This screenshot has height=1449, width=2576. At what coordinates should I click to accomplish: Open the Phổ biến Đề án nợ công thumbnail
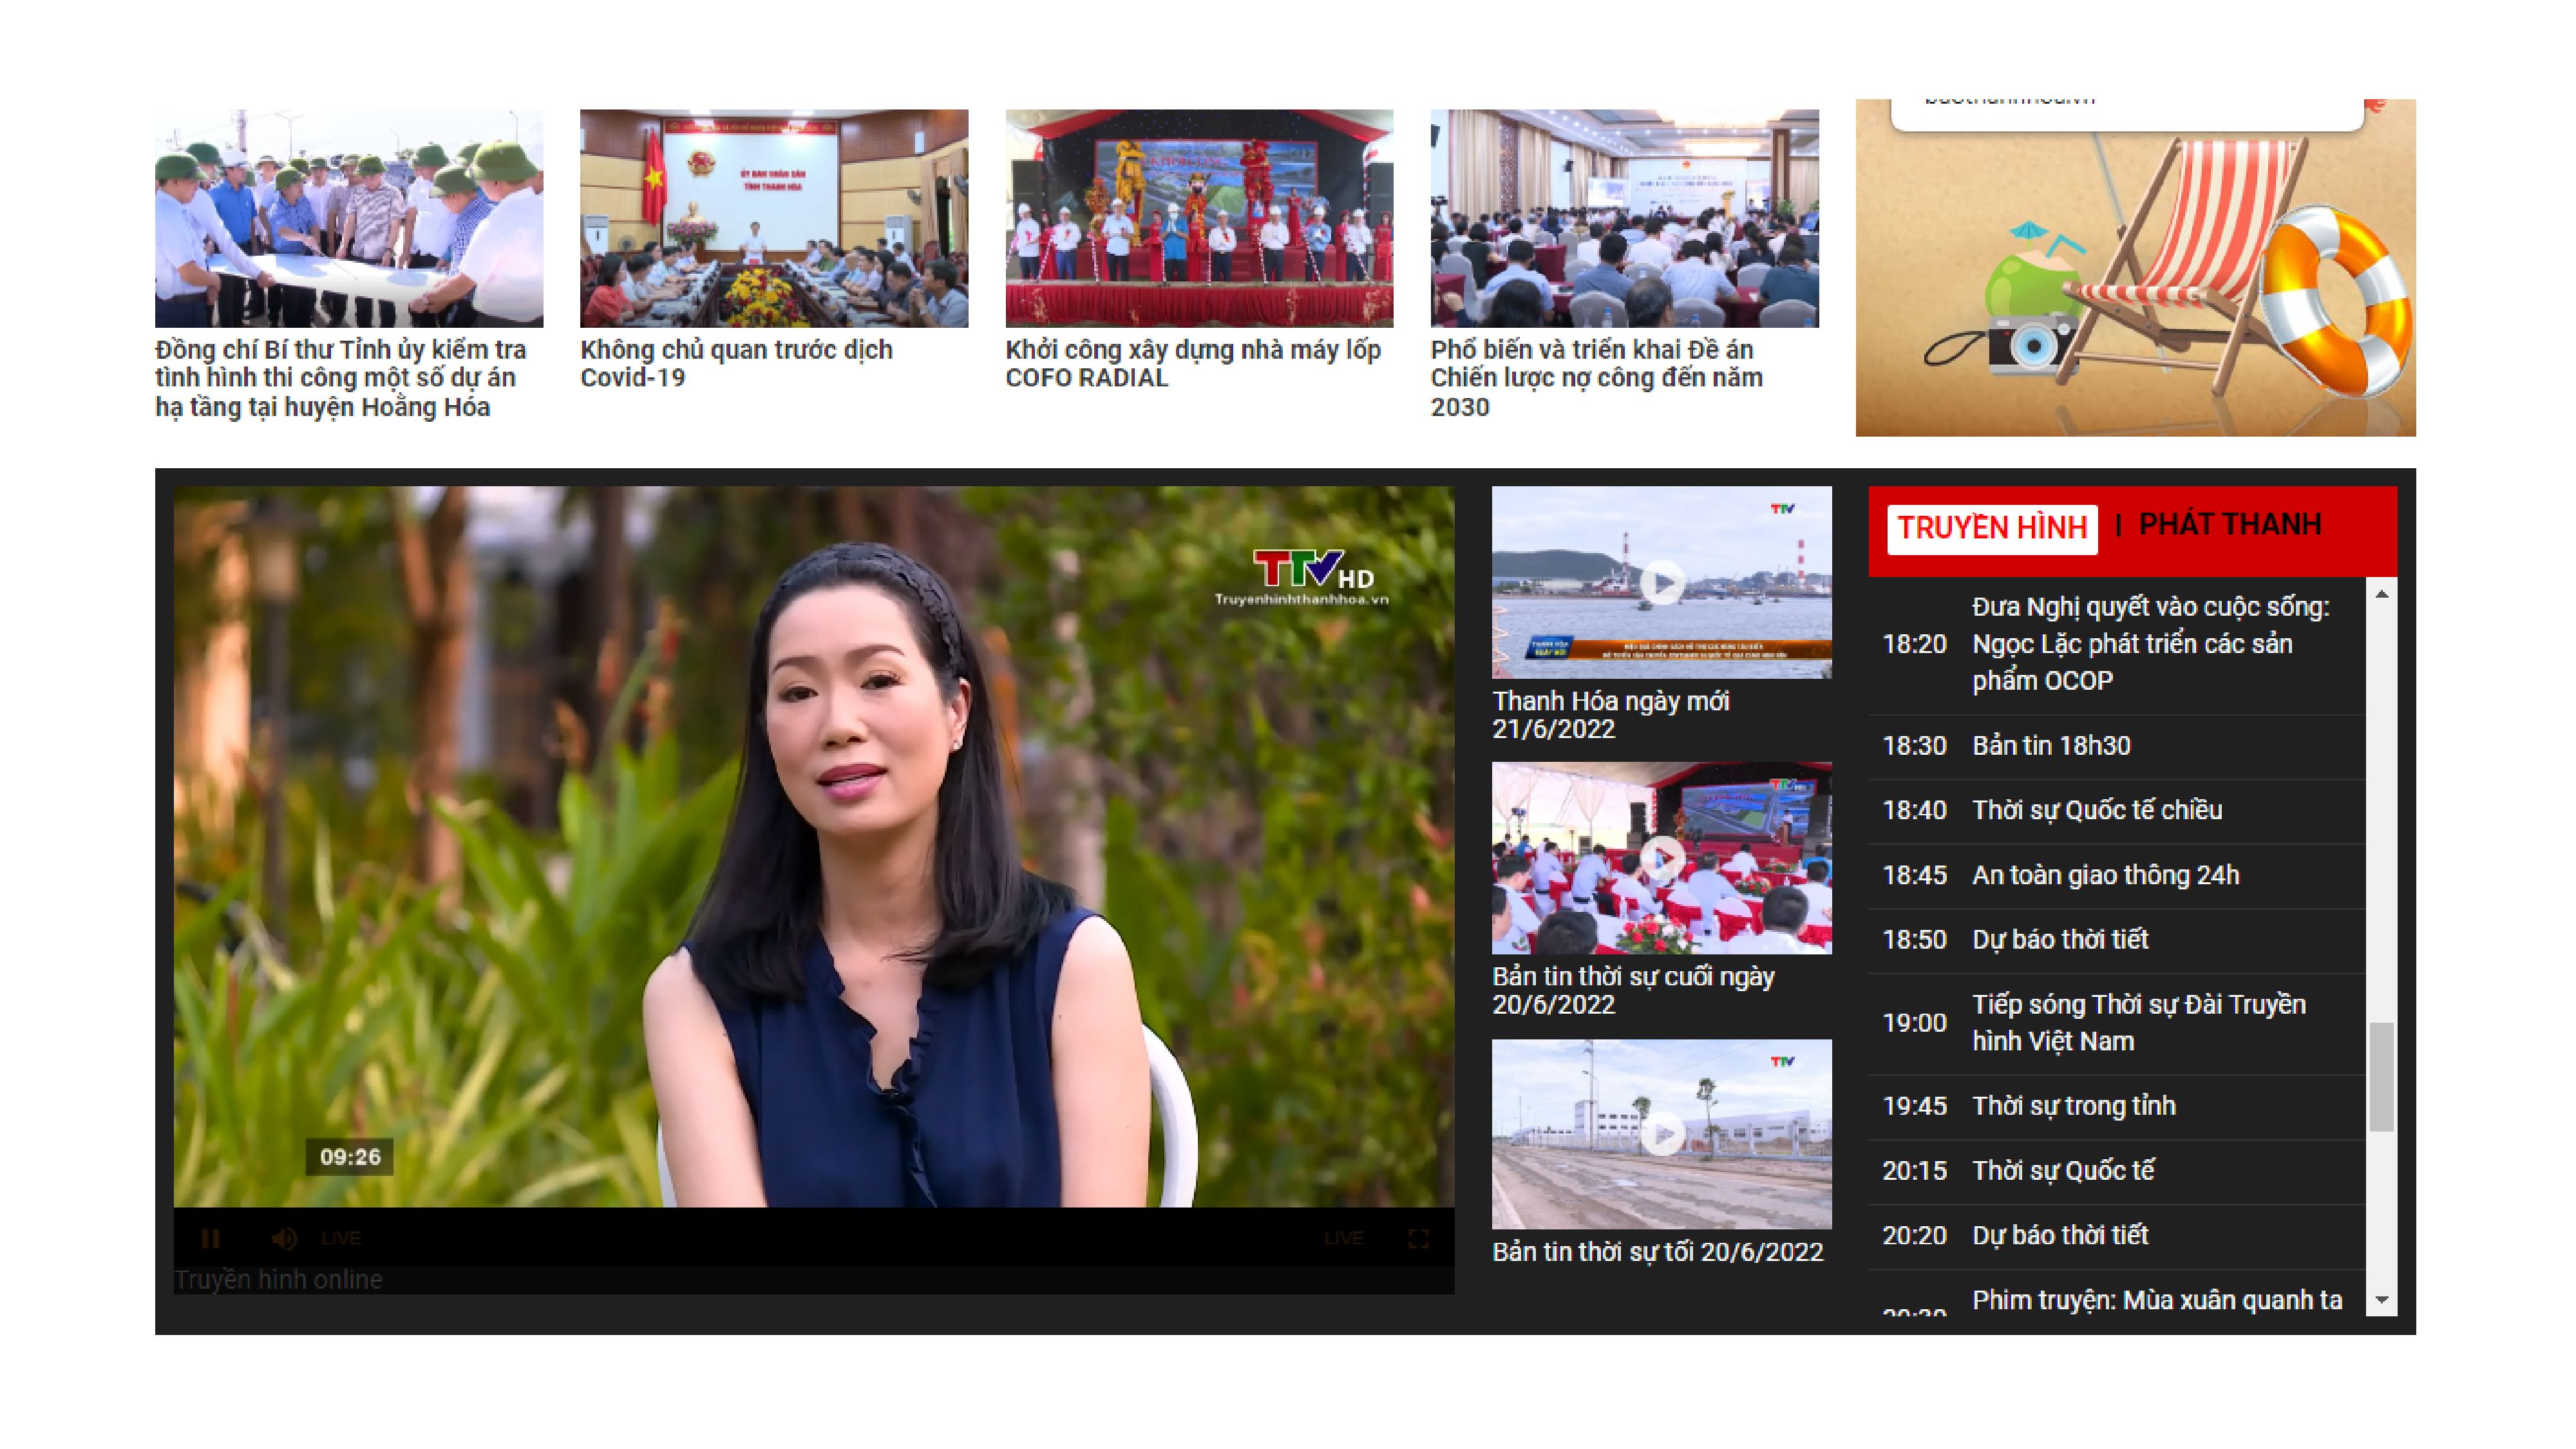[1624, 218]
